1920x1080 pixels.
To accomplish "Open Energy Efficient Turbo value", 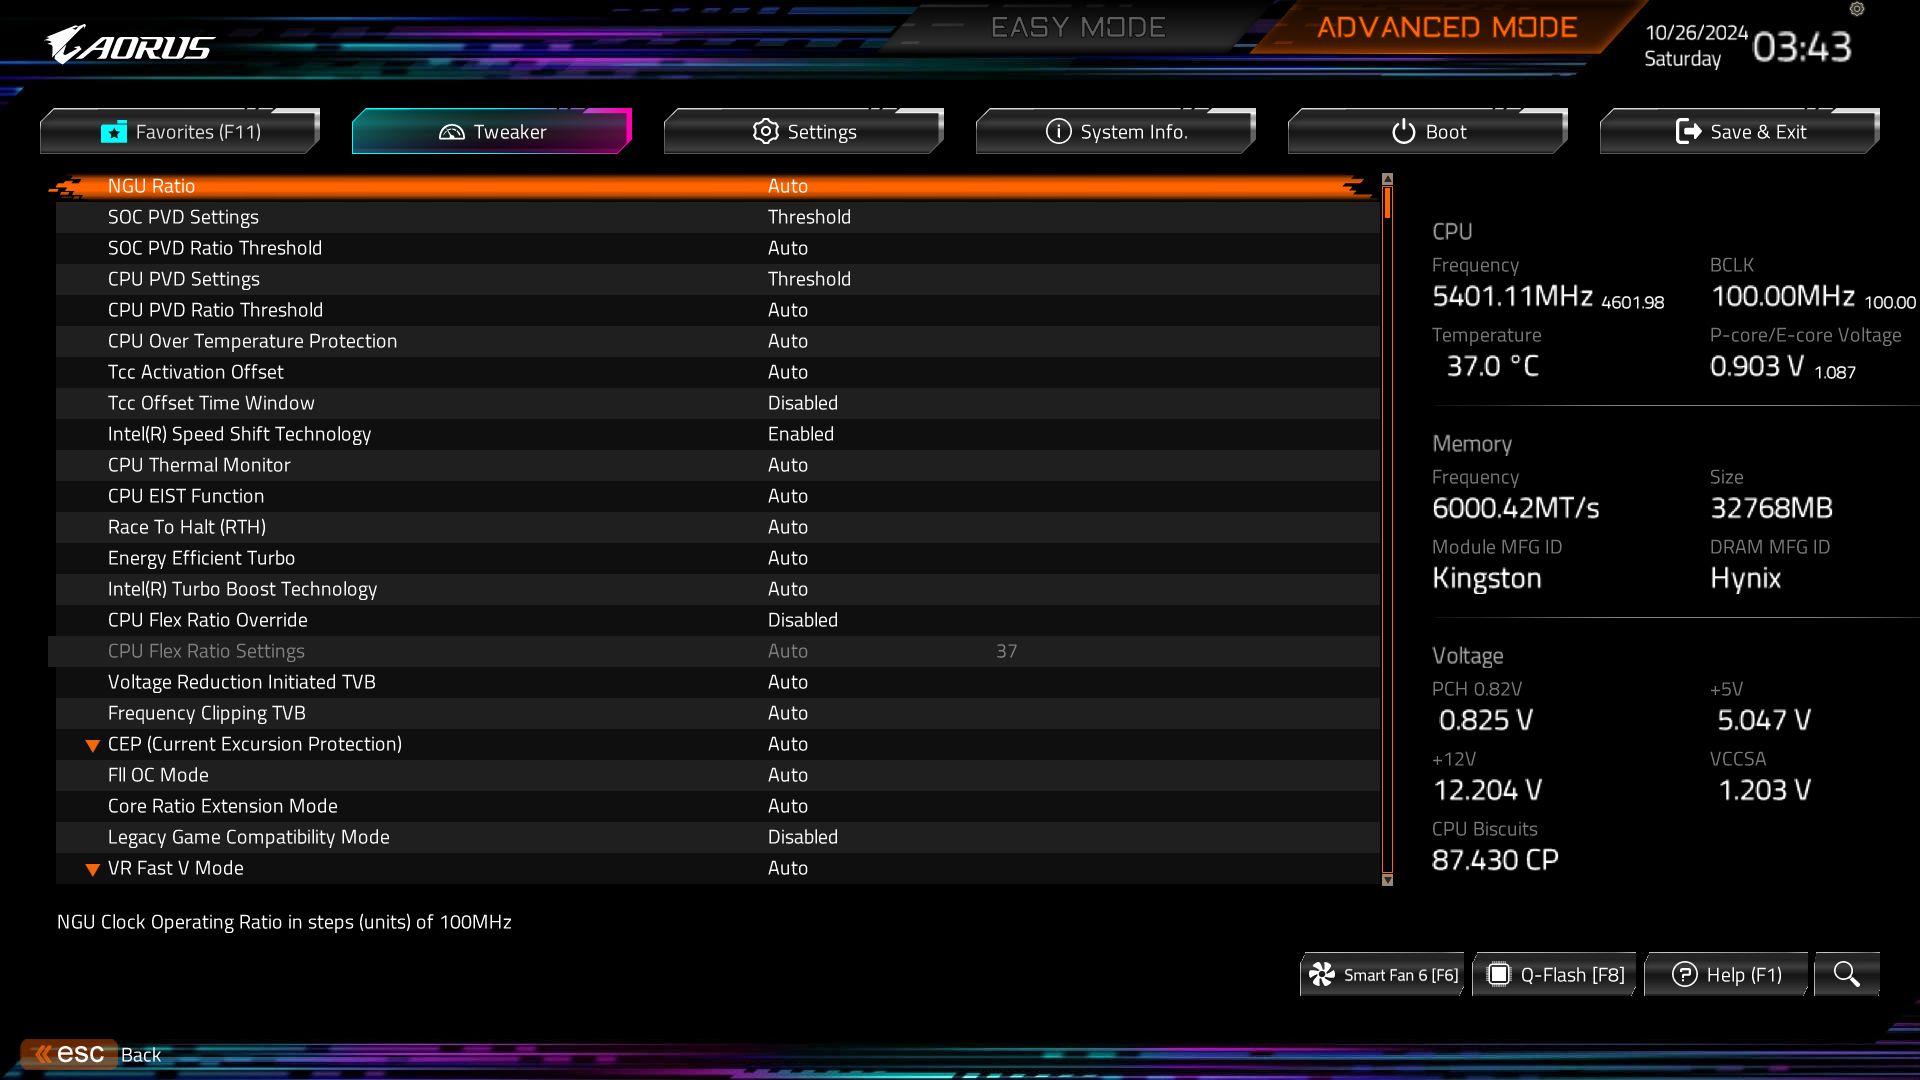I will point(788,558).
